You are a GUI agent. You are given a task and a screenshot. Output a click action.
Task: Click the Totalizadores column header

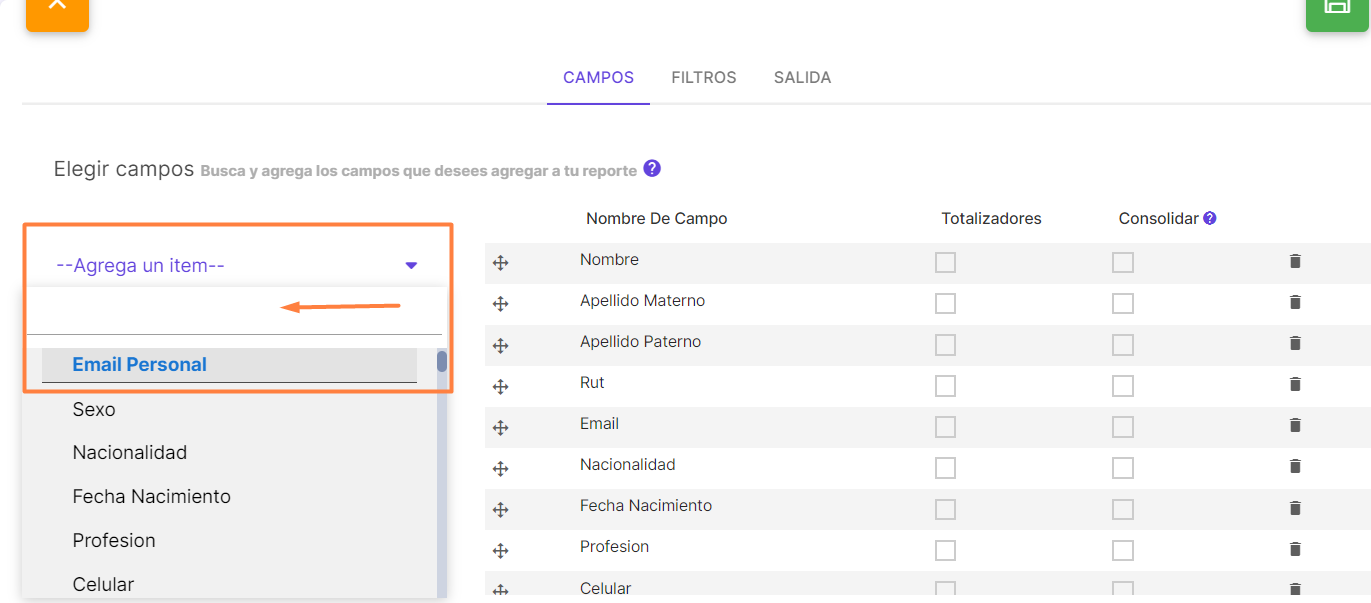tap(991, 218)
